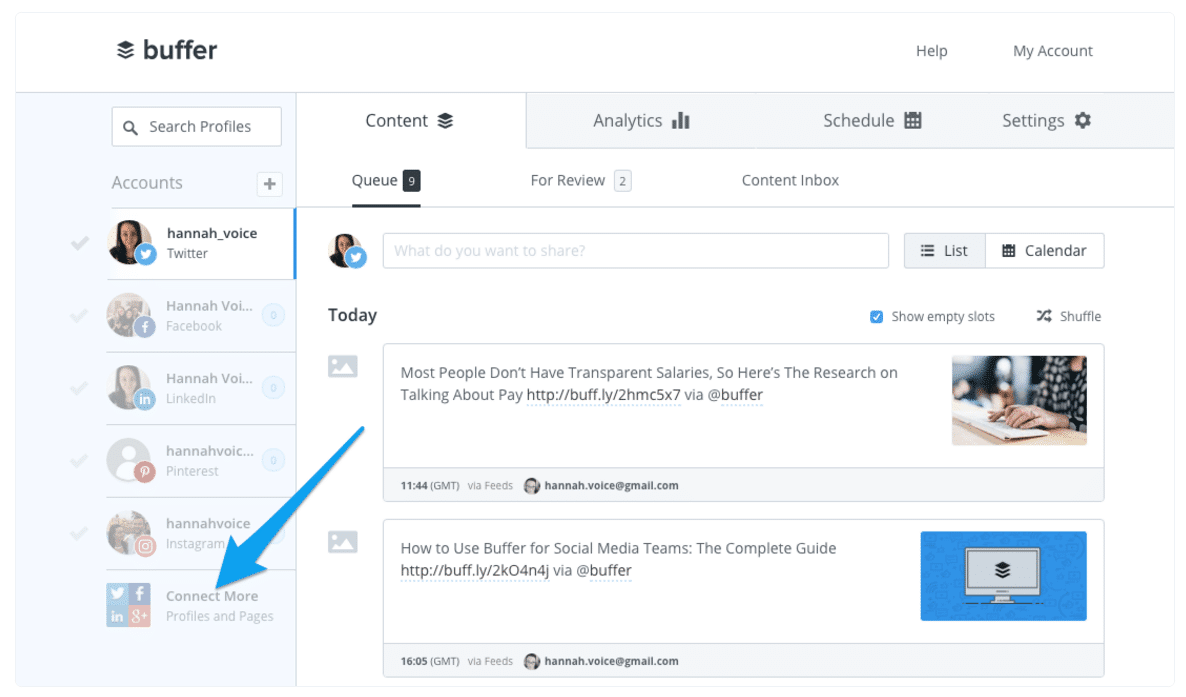This screenshot has width=1186, height=697.
Task: Toggle checkmark beside Pinterest account
Action: click(79, 460)
